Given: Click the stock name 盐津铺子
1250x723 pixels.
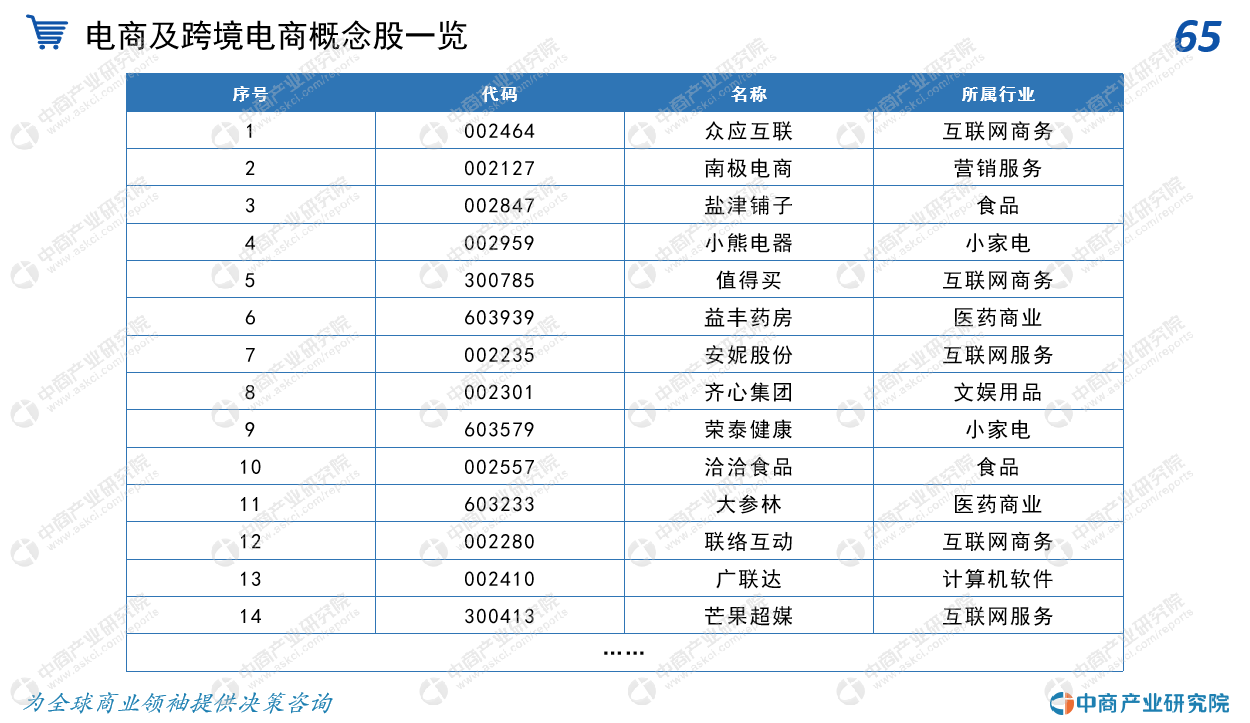Looking at the screenshot, I should (748, 206).
